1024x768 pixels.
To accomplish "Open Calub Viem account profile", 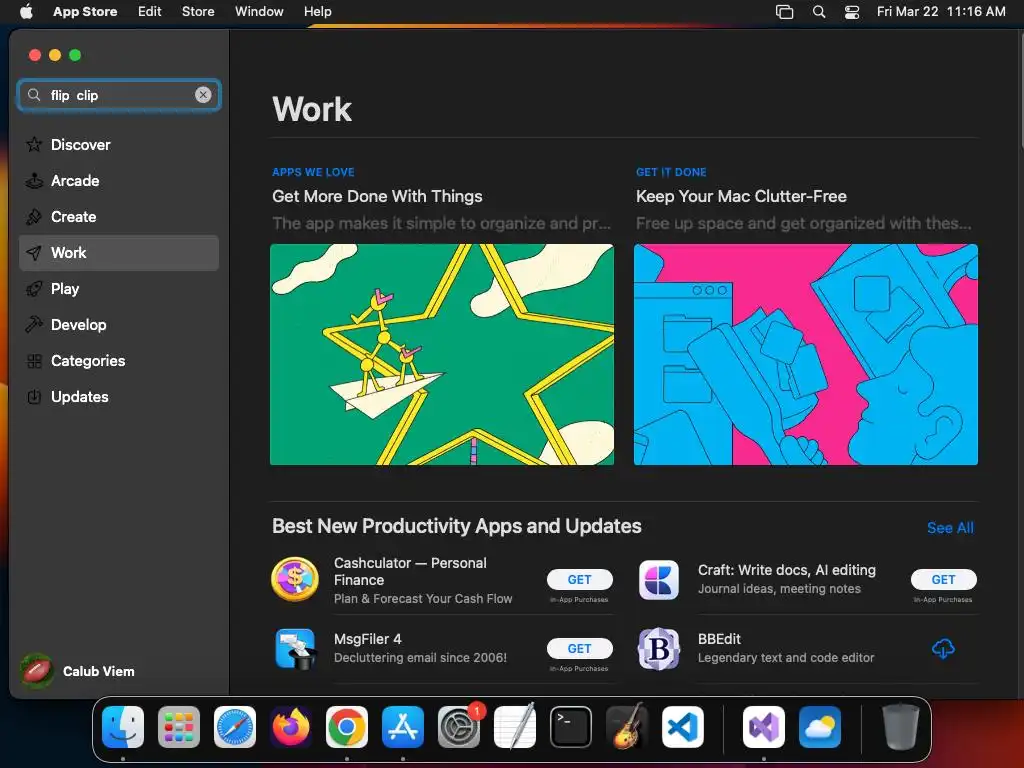I will point(77,671).
